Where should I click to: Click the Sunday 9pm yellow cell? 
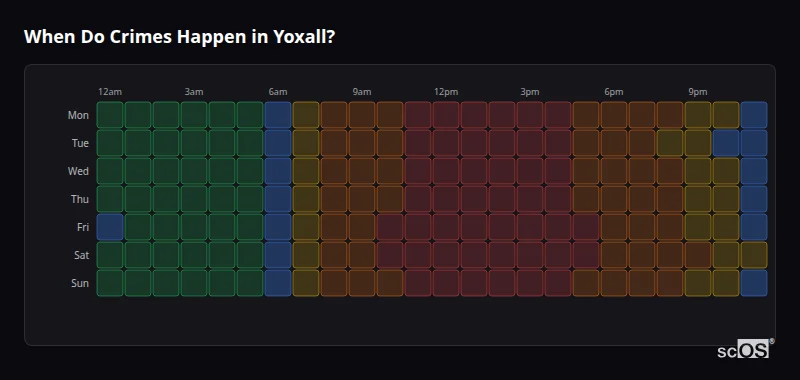(x=698, y=283)
